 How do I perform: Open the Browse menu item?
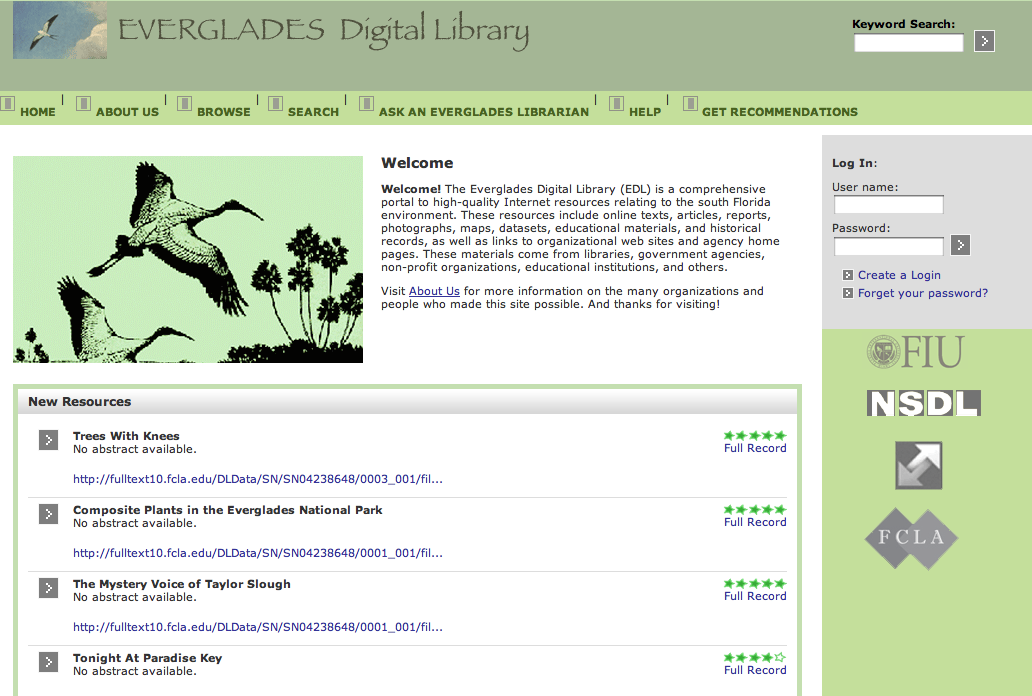[223, 111]
